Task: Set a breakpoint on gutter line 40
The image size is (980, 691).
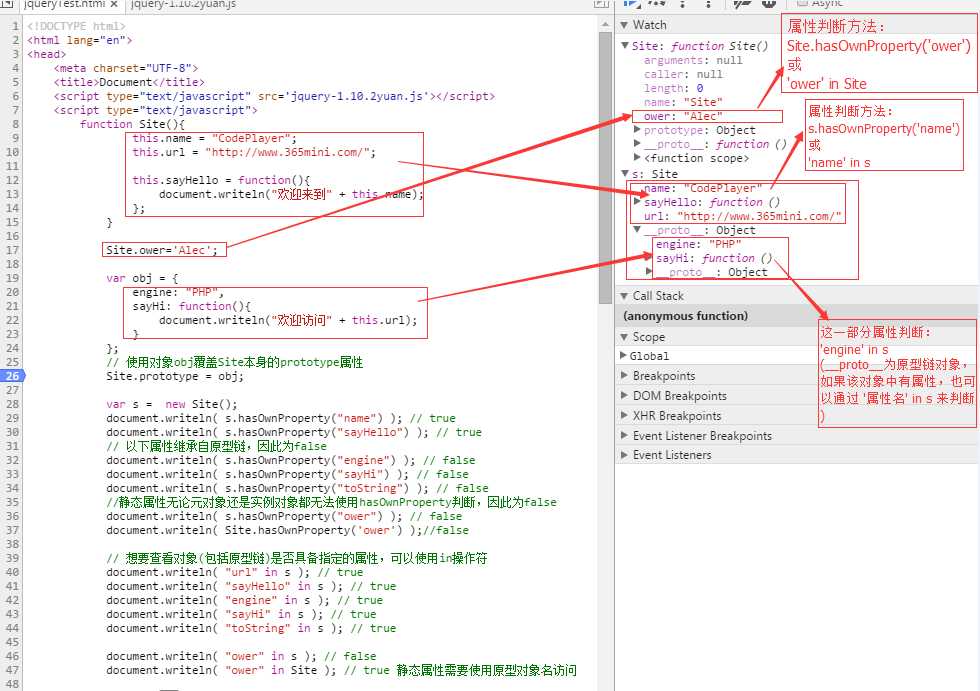Action: click(12, 572)
